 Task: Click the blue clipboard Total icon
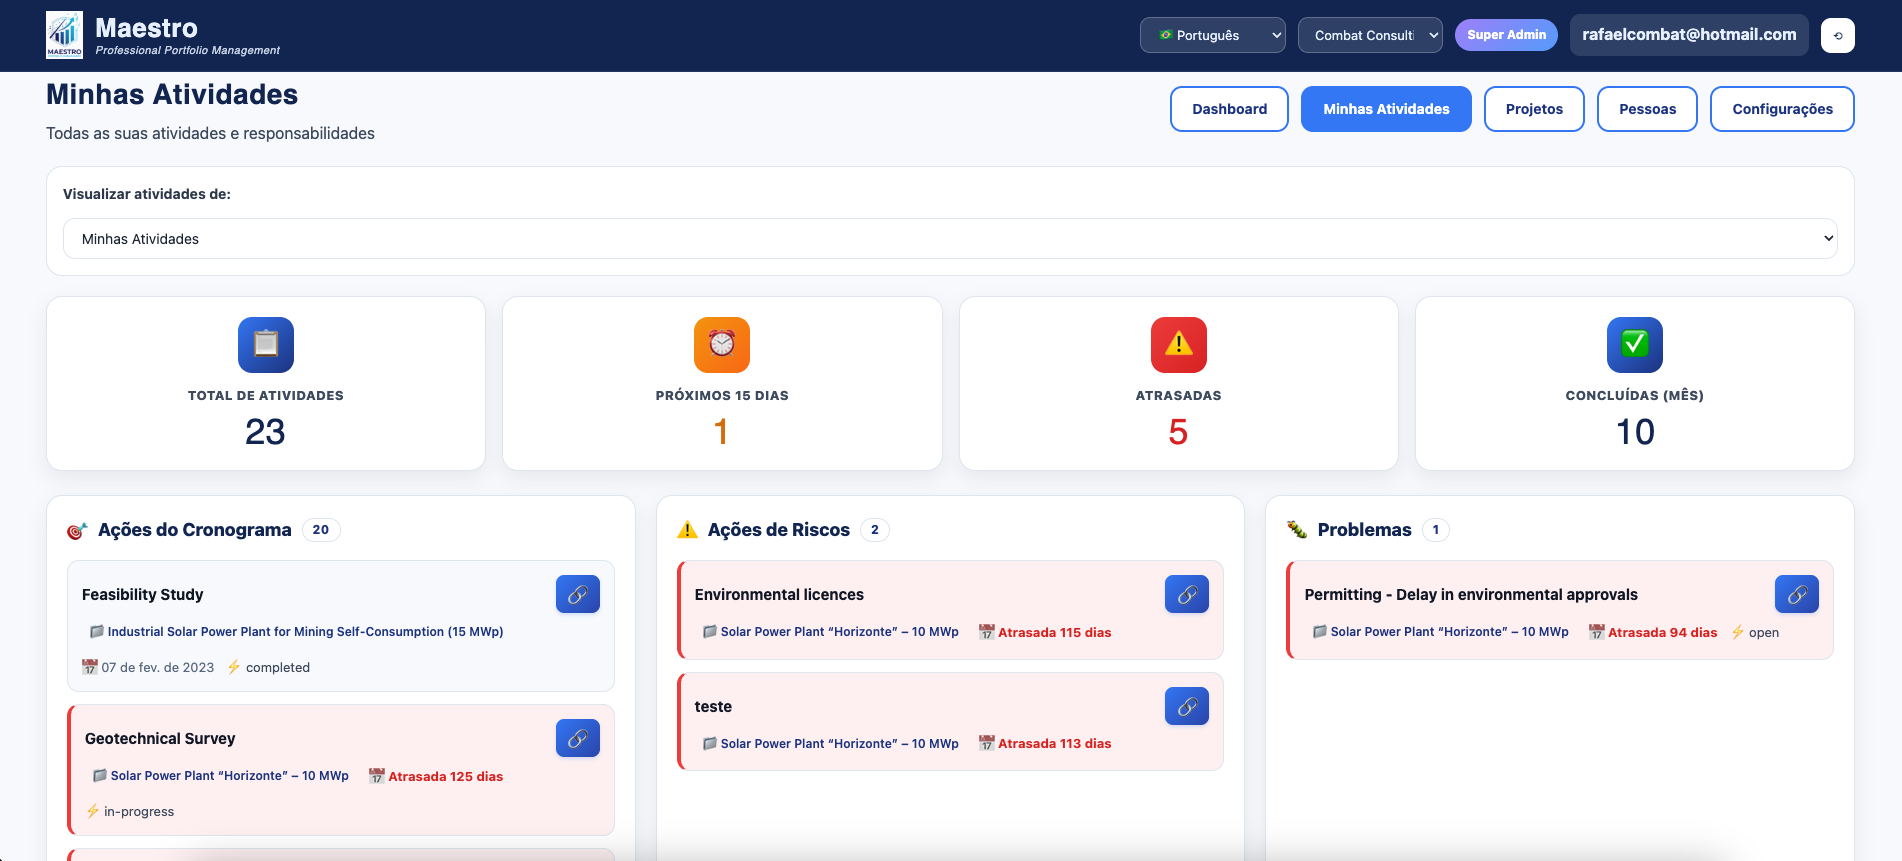[x=265, y=344]
